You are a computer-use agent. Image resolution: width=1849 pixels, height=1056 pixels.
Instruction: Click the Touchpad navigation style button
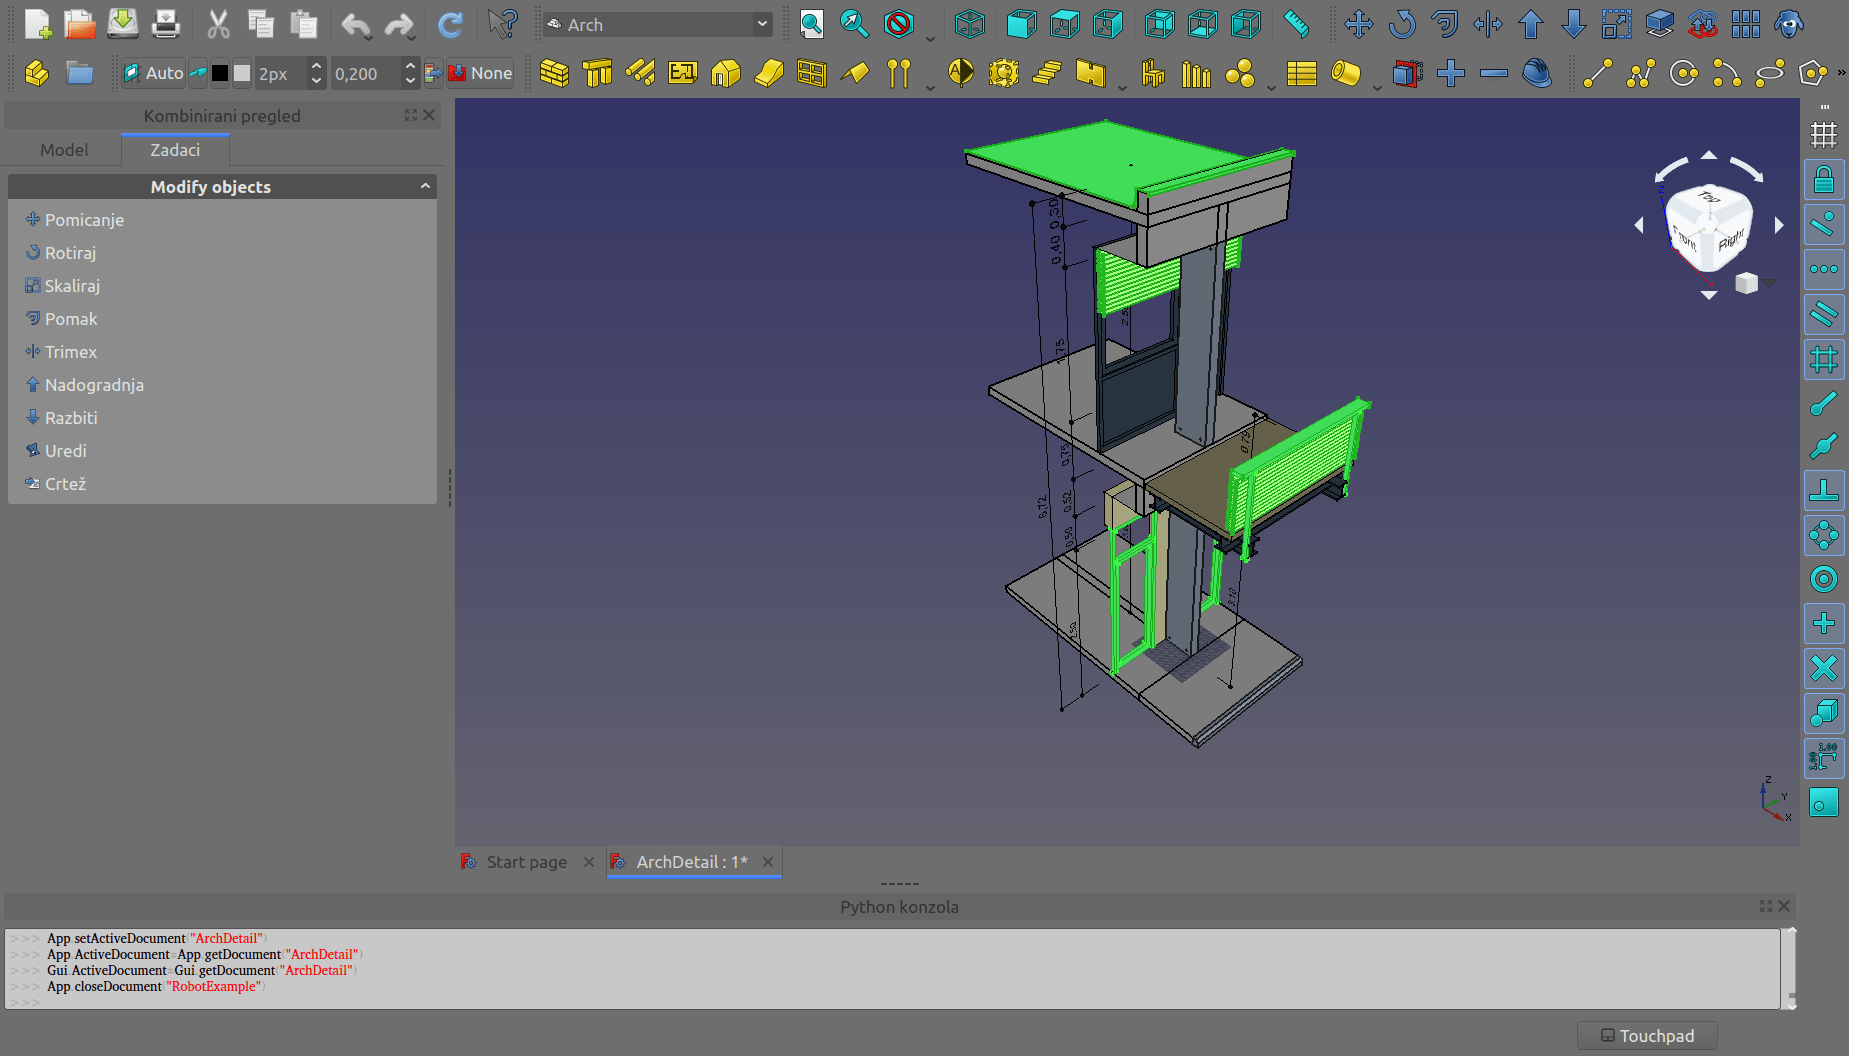(x=1647, y=1036)
